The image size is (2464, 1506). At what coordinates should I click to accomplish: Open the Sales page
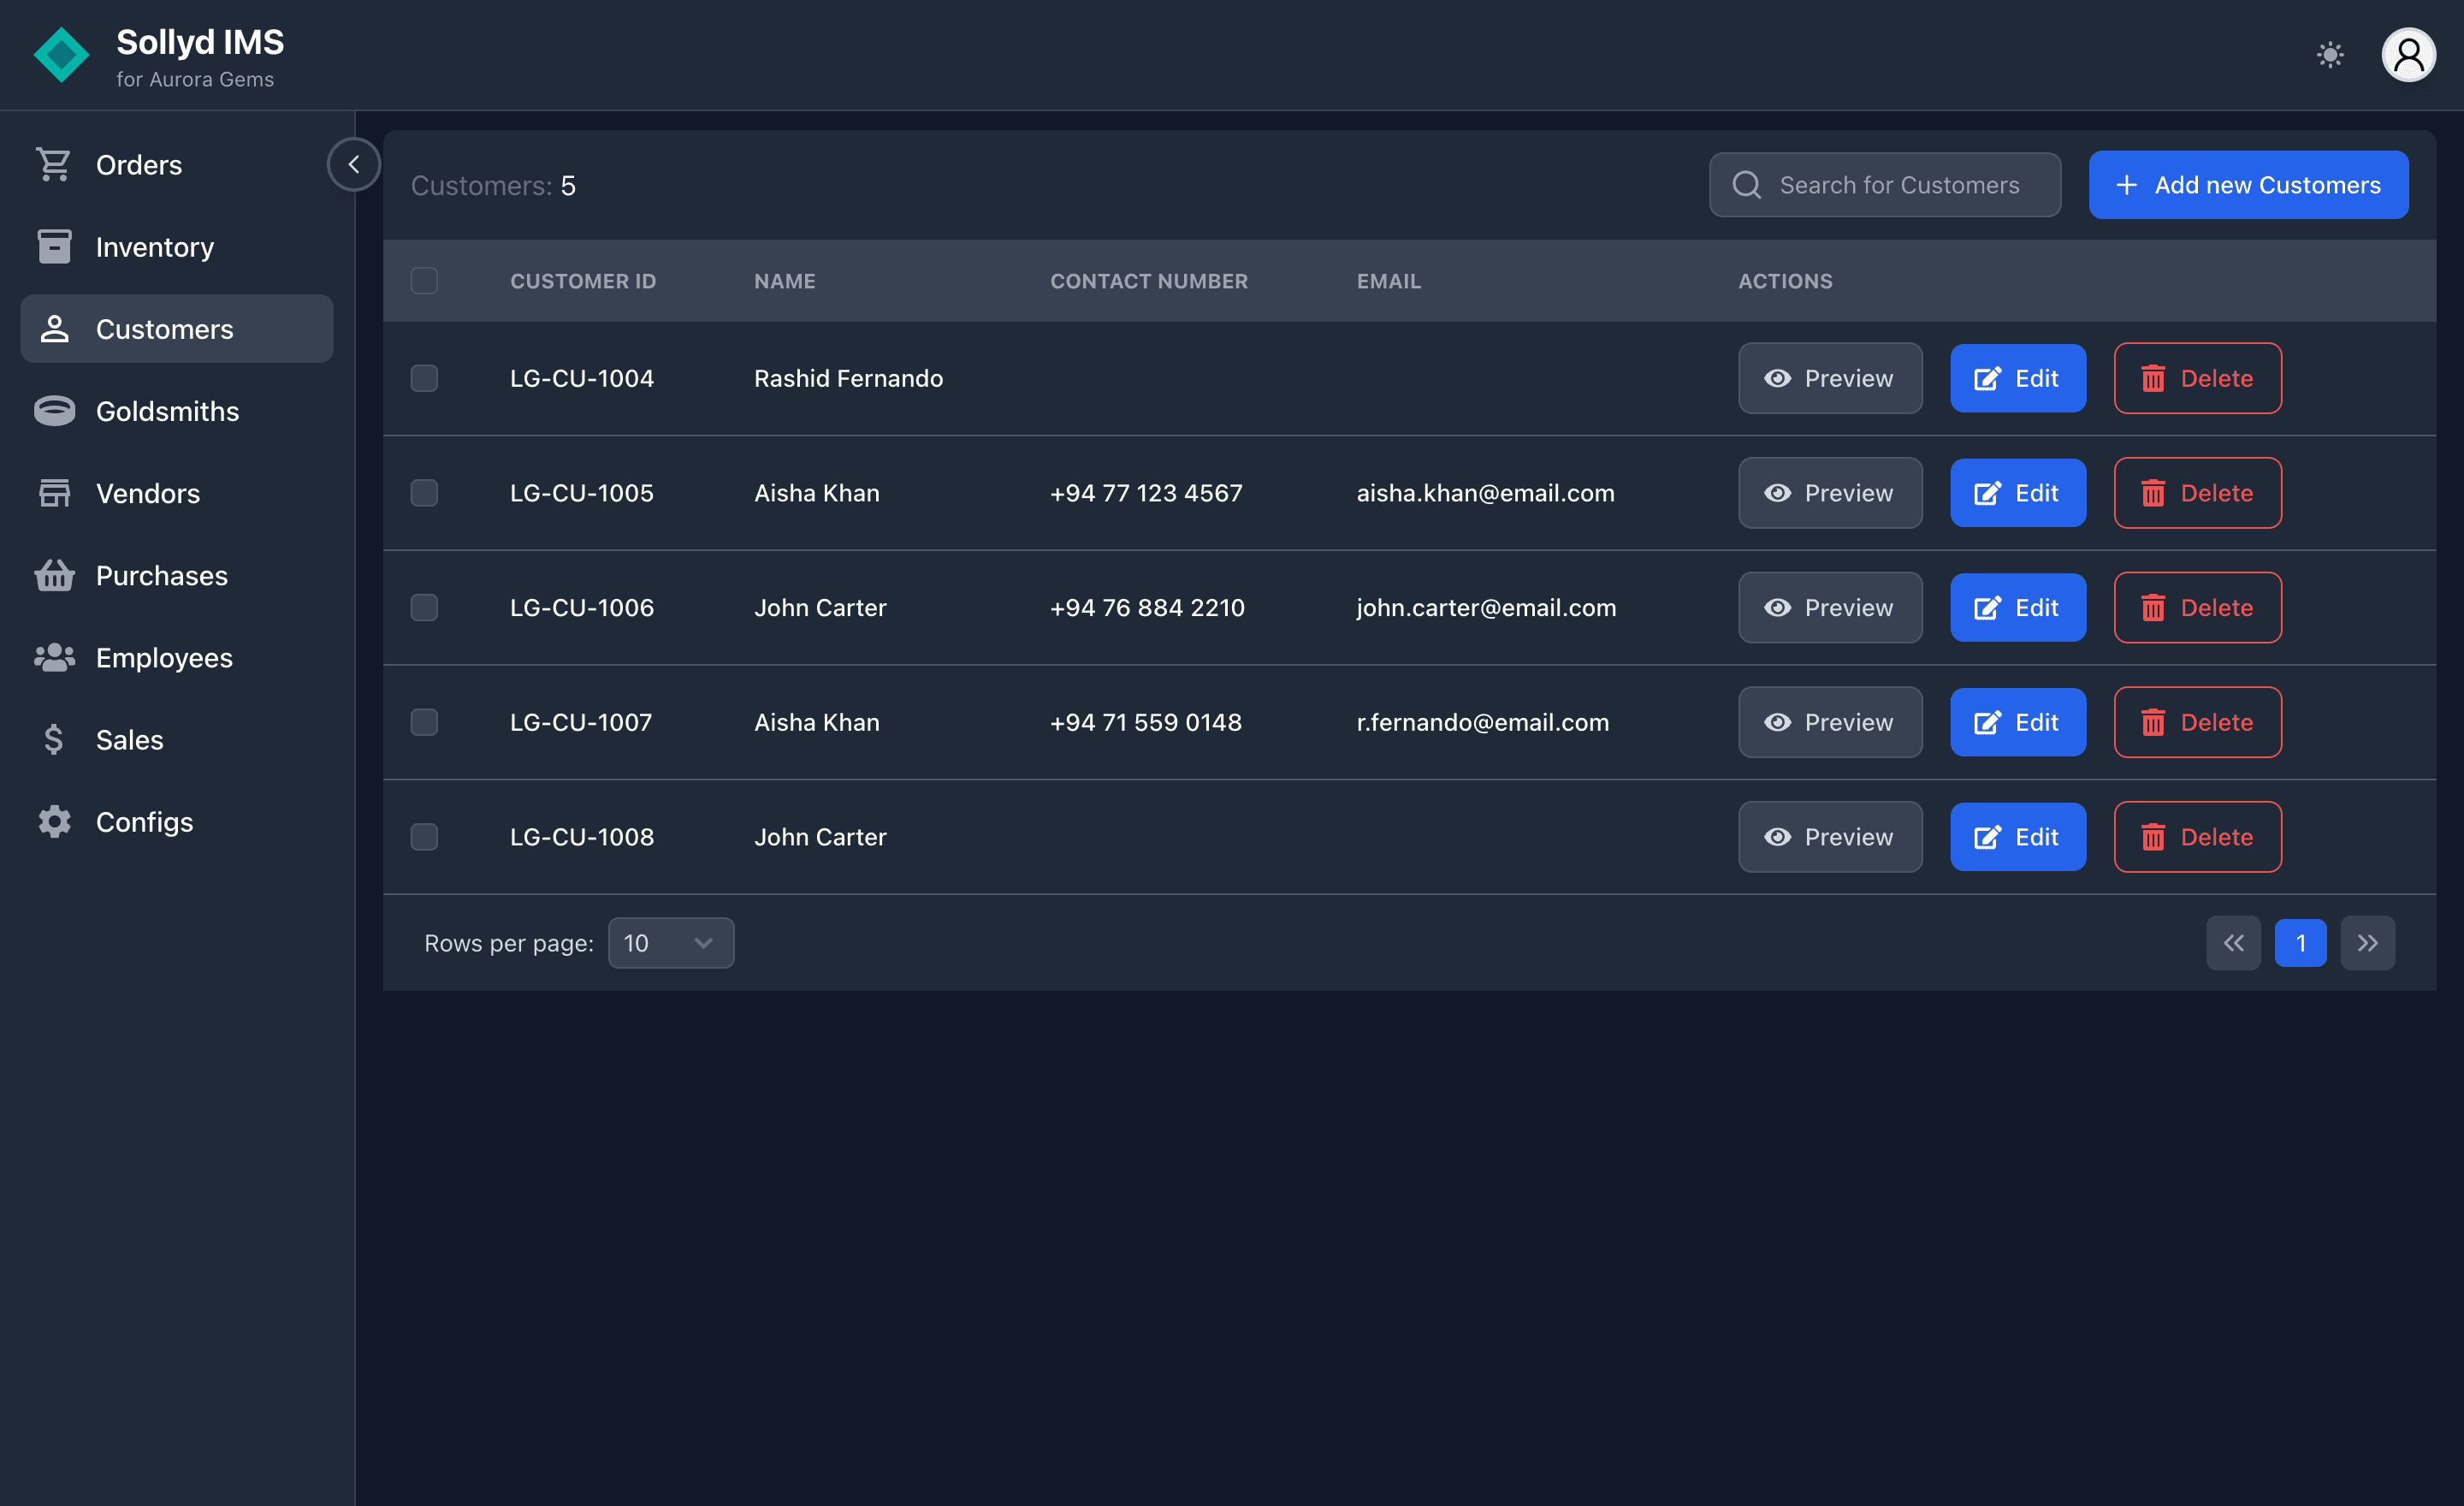177,739
